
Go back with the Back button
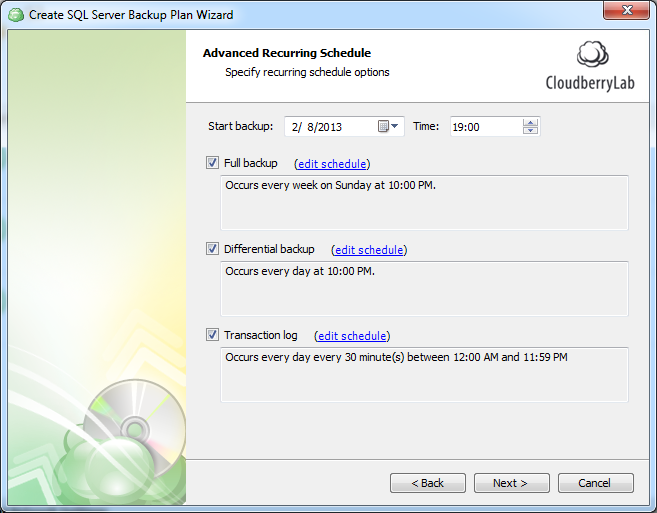pyautogui.click(x=428, y=483)
